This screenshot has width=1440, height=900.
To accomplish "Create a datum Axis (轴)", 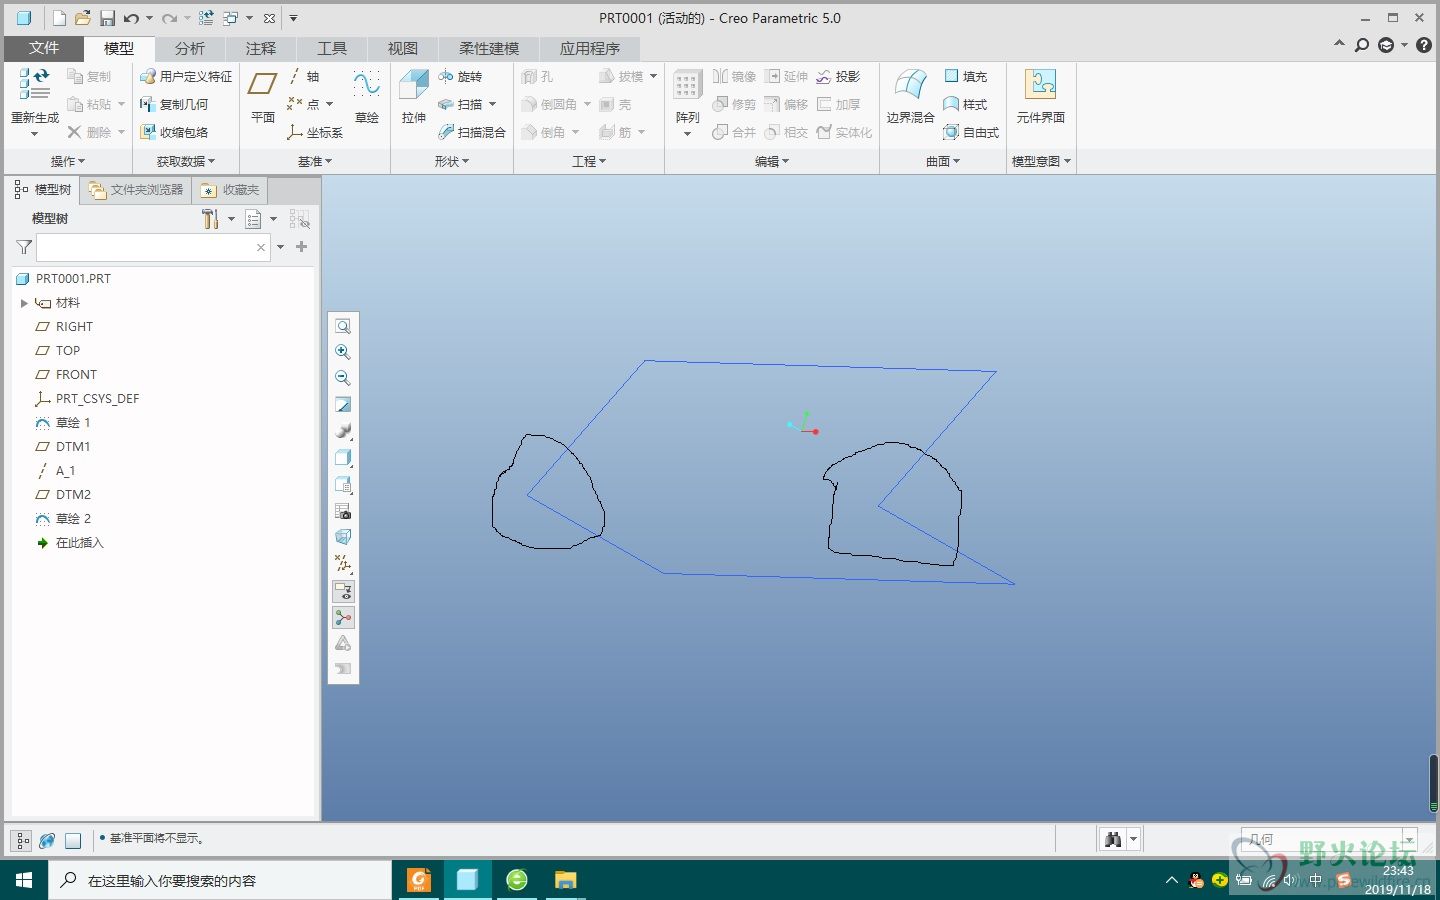I will (x=304, y=76).
